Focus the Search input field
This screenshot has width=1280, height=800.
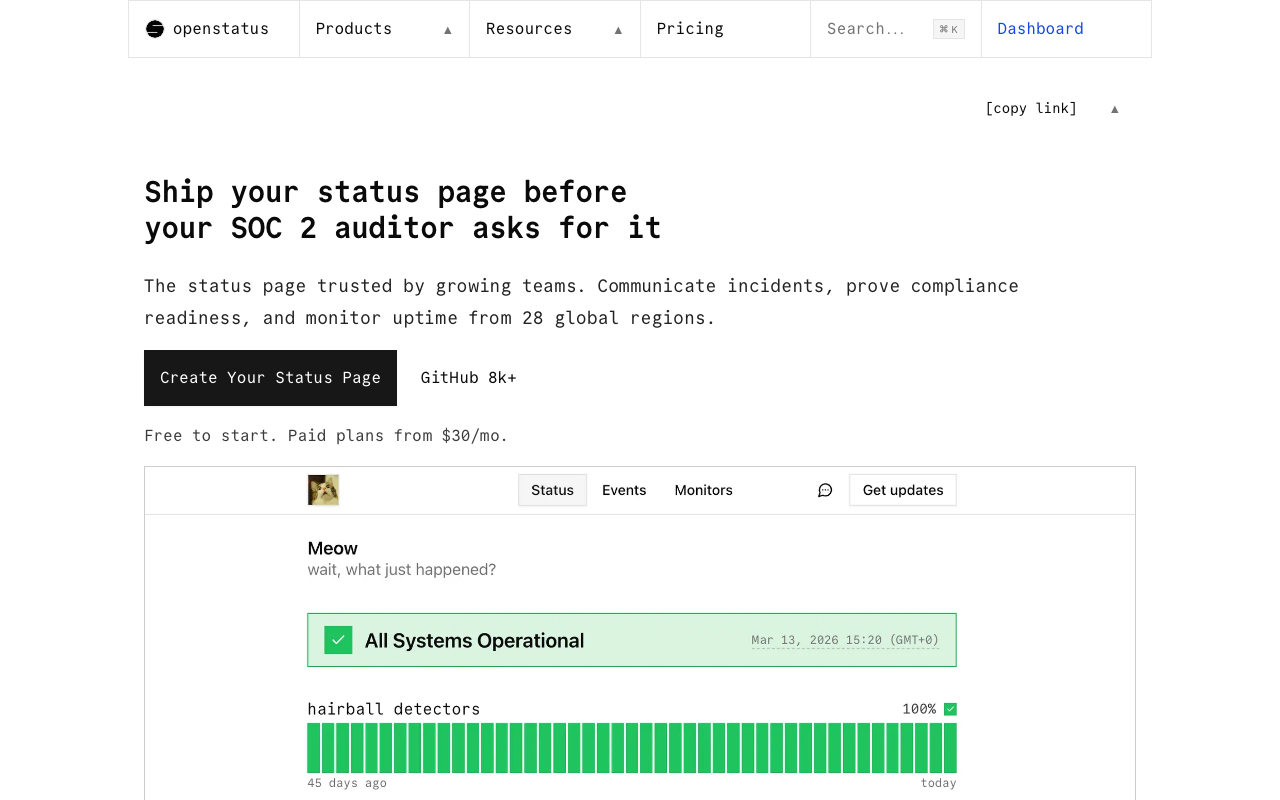coord(895,29)
